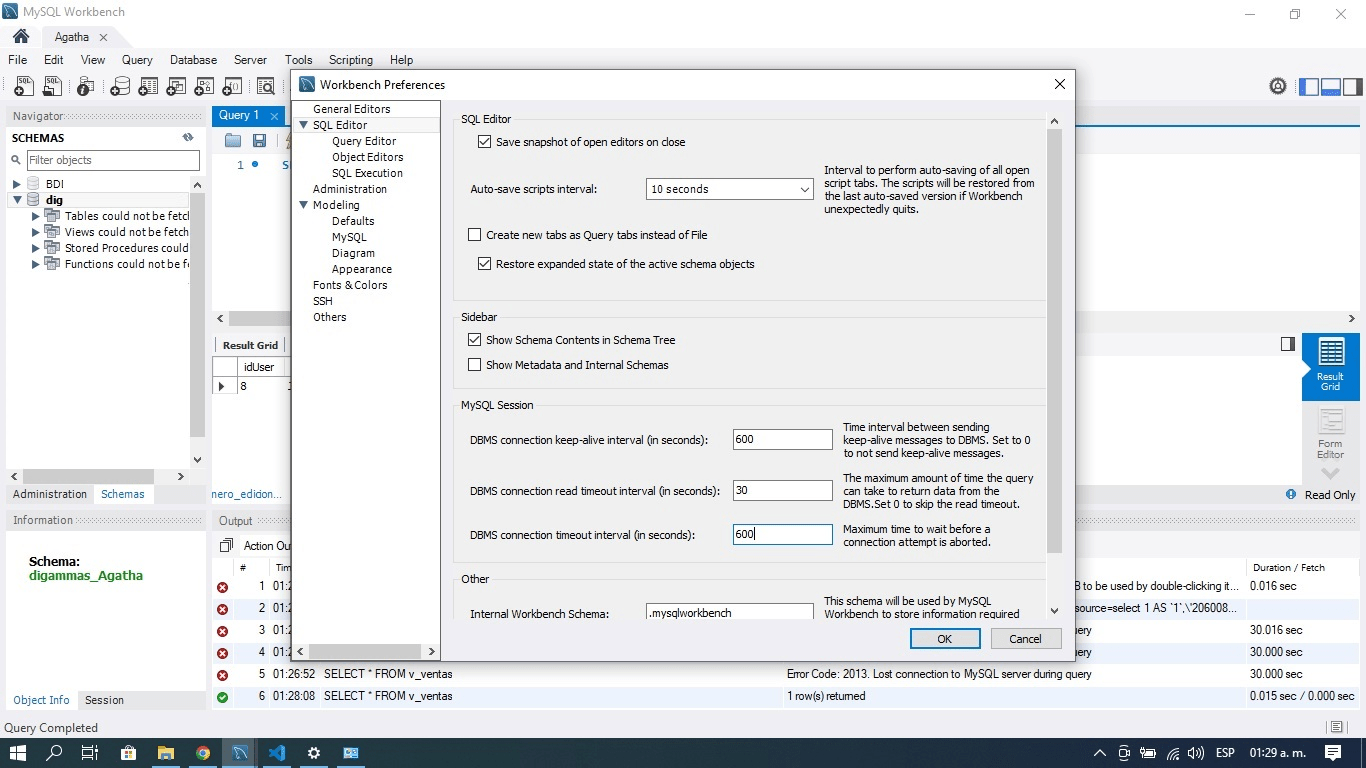Switch to the Administration sidebar tab

(49, 493)
